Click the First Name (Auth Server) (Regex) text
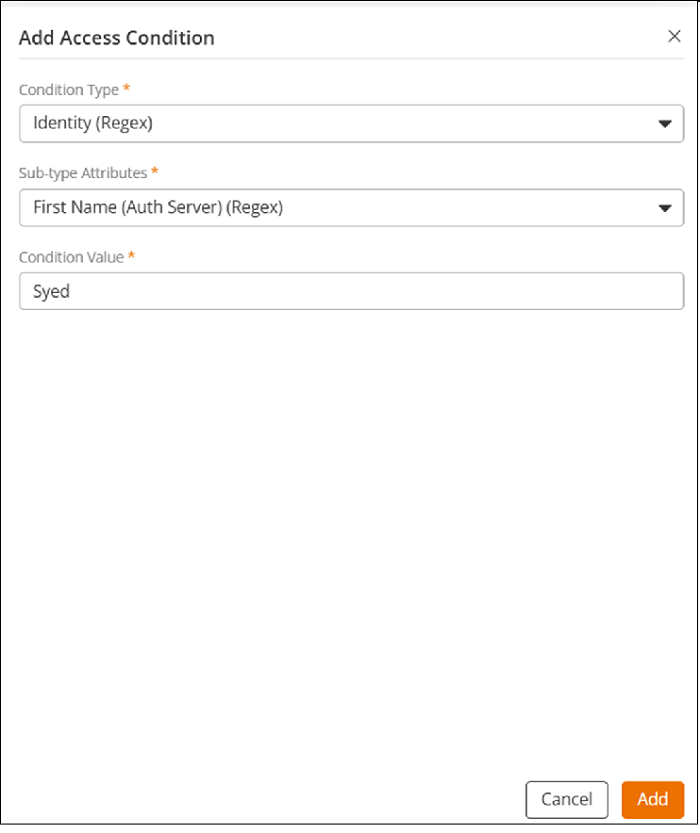700x833 pixels. [158, 207]
